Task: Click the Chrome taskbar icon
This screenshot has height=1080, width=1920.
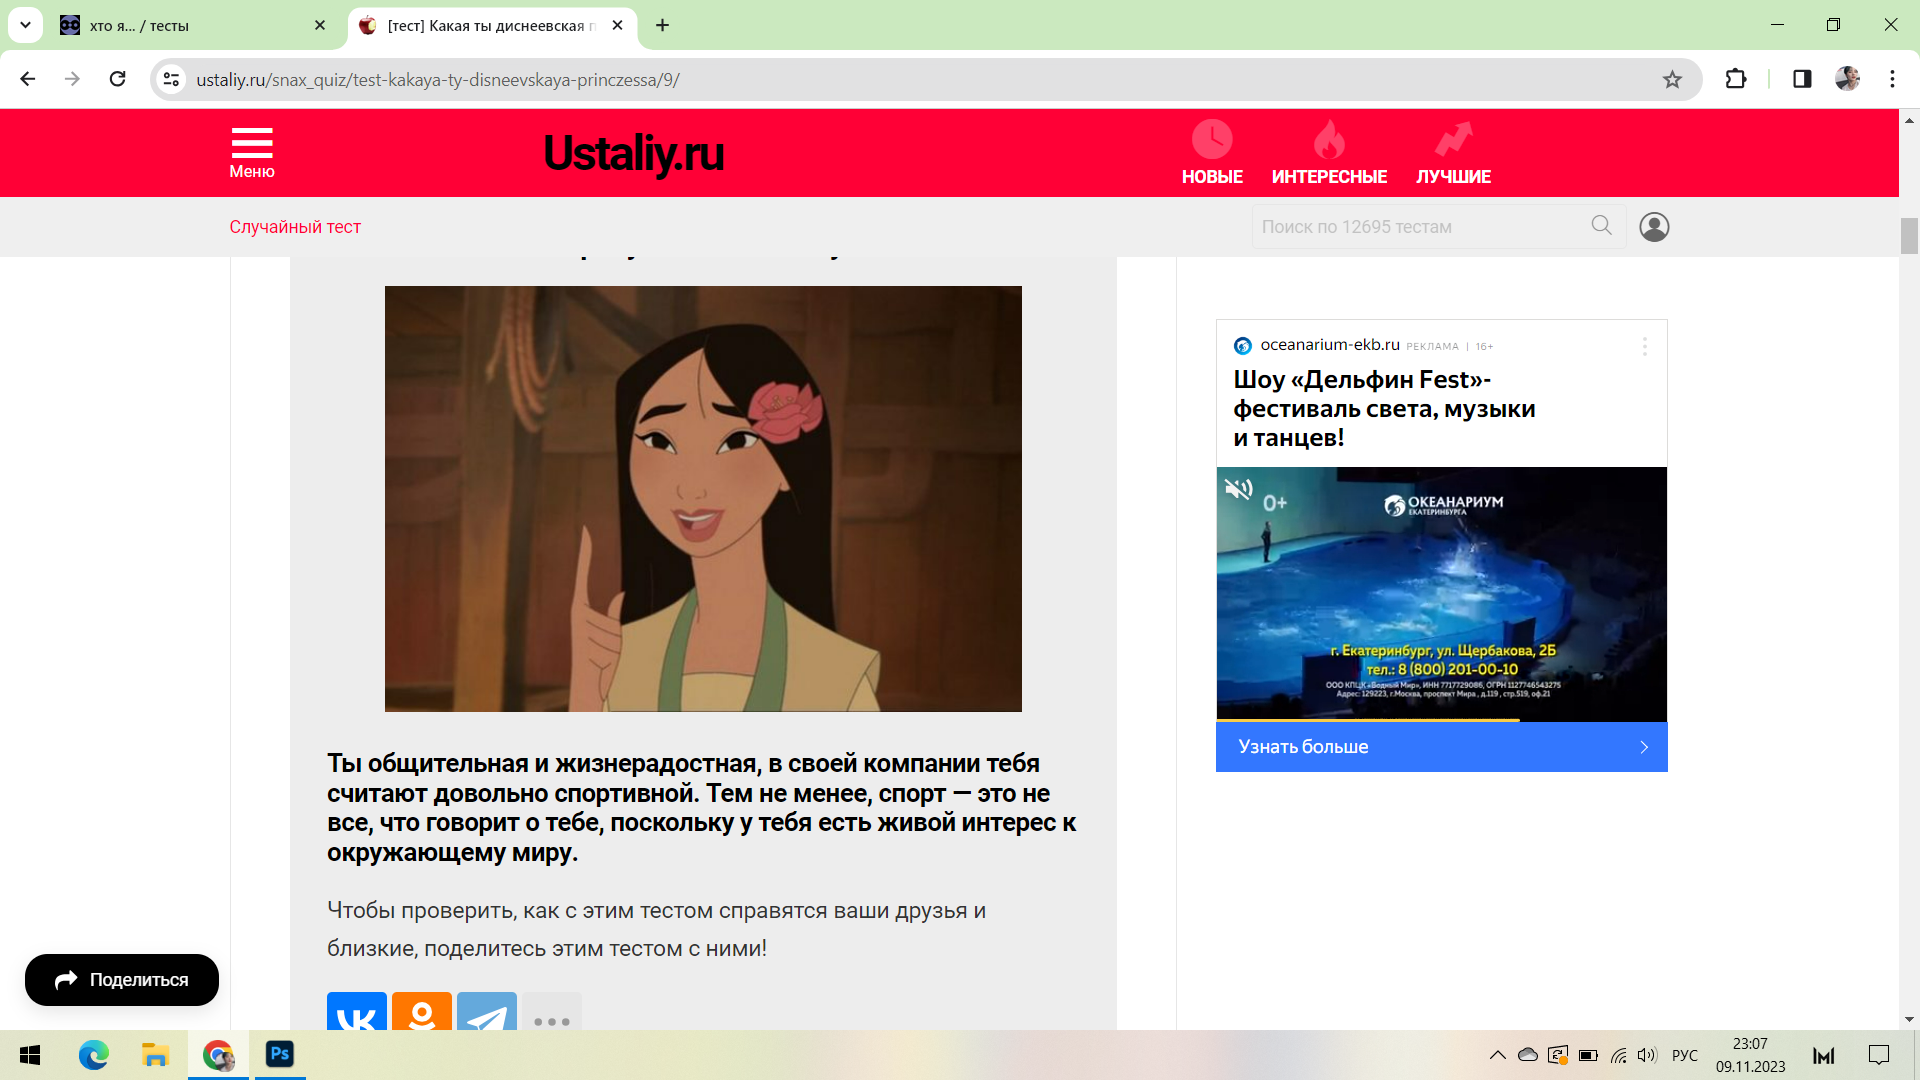Action: (217, 1055)
